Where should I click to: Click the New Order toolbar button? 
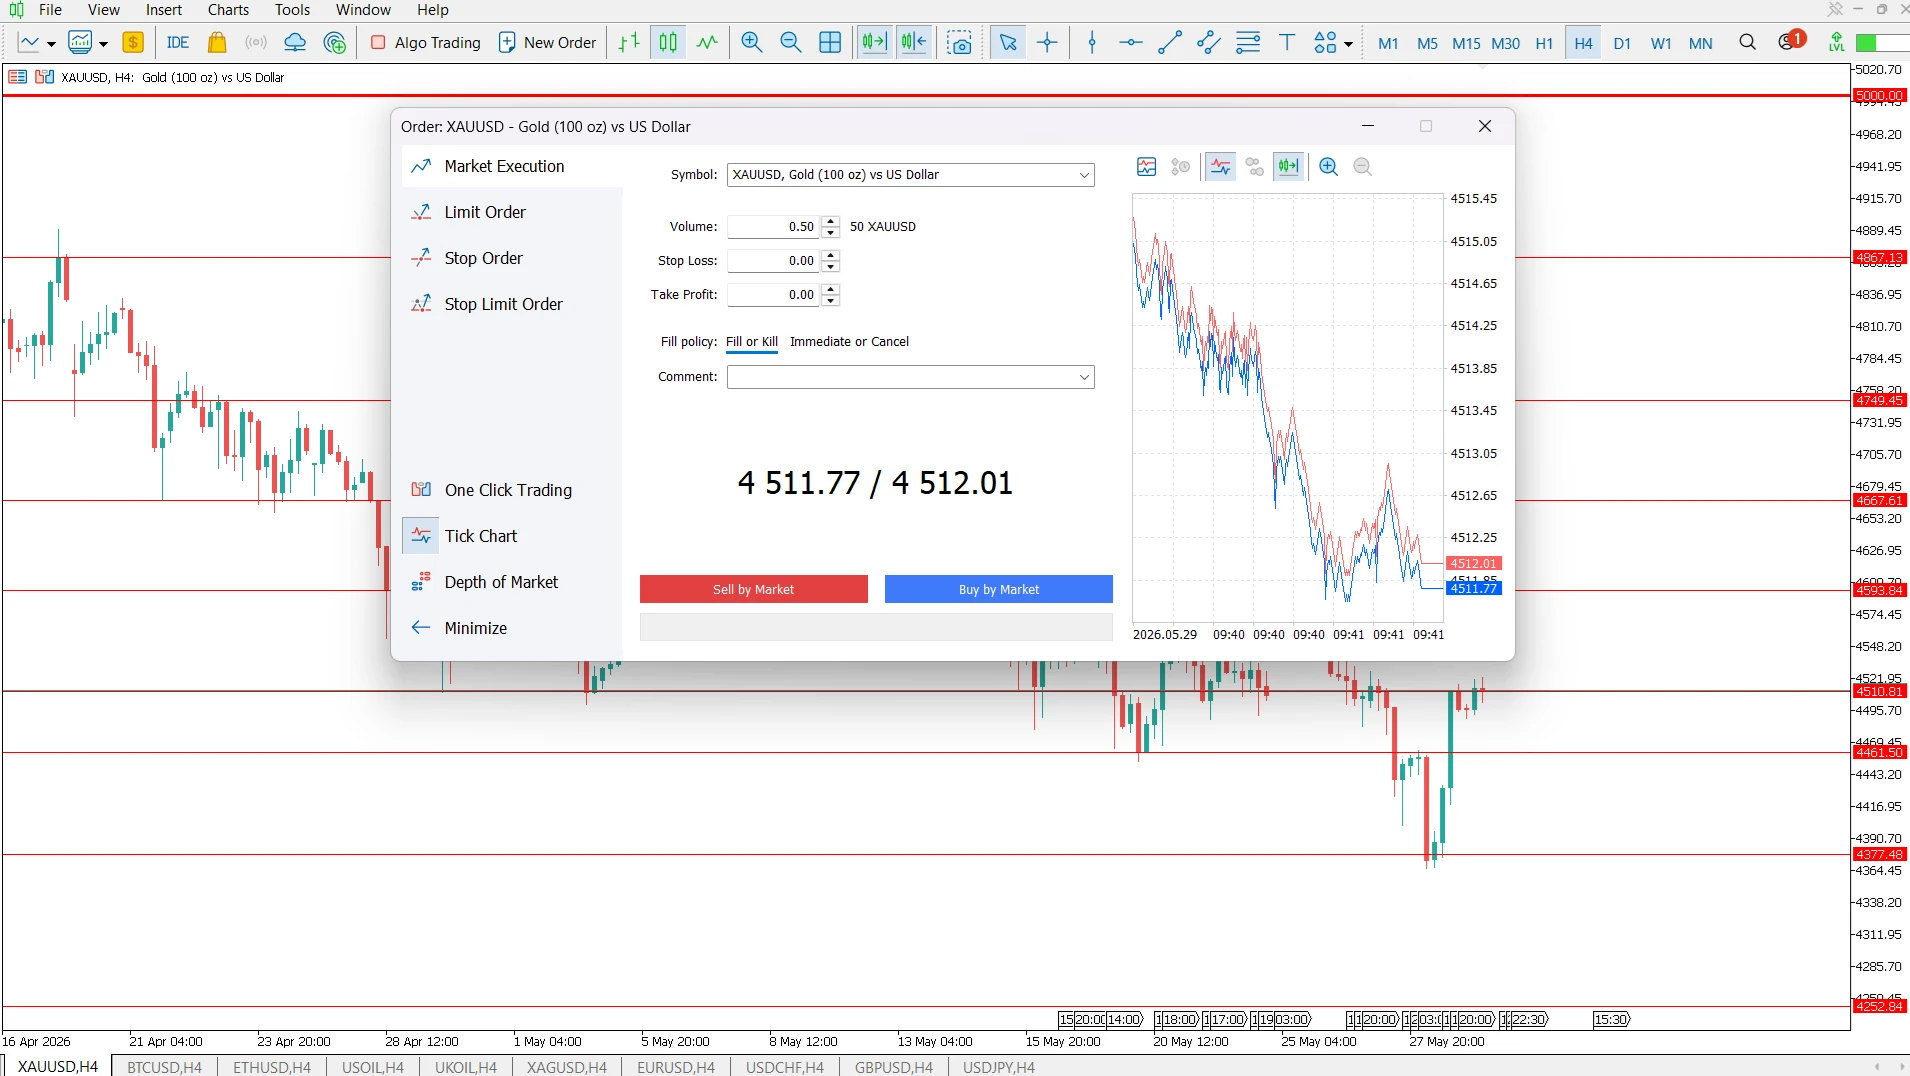(x=547, y=43)
